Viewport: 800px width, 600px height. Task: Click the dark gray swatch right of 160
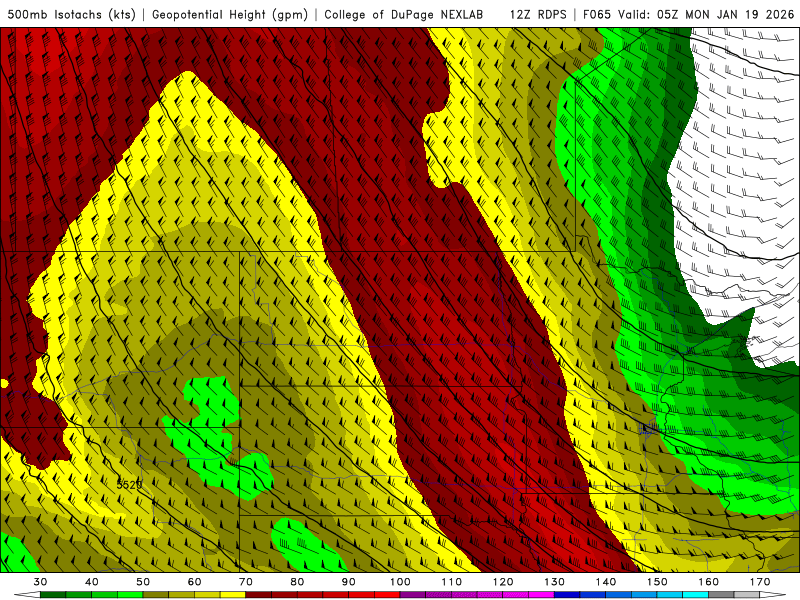click(x=721, y=595)
